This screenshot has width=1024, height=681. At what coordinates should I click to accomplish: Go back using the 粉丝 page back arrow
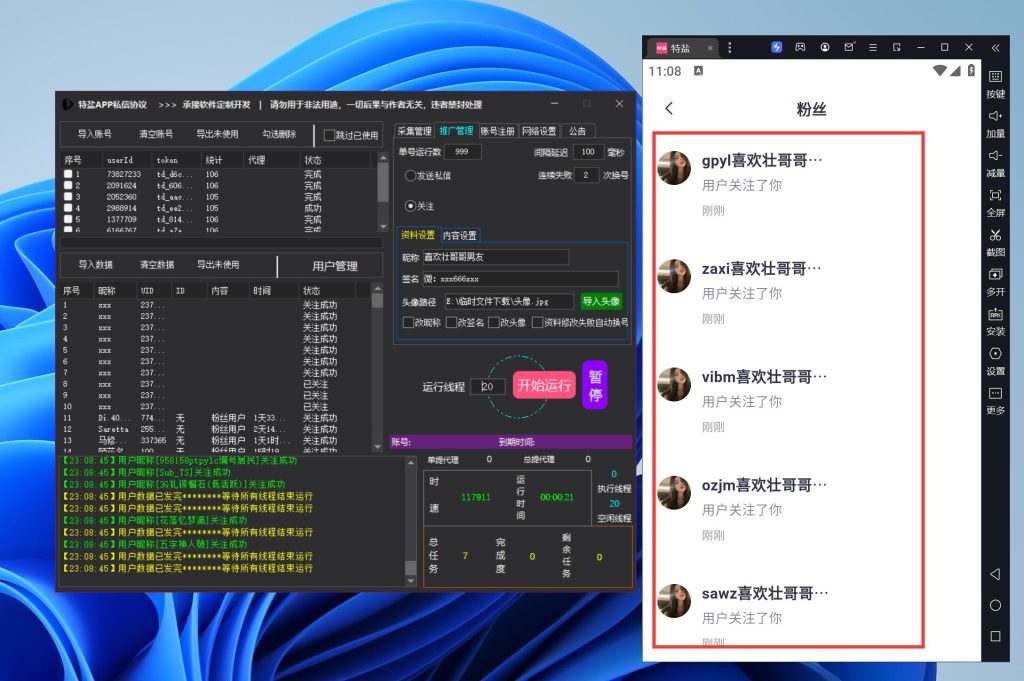669,109
